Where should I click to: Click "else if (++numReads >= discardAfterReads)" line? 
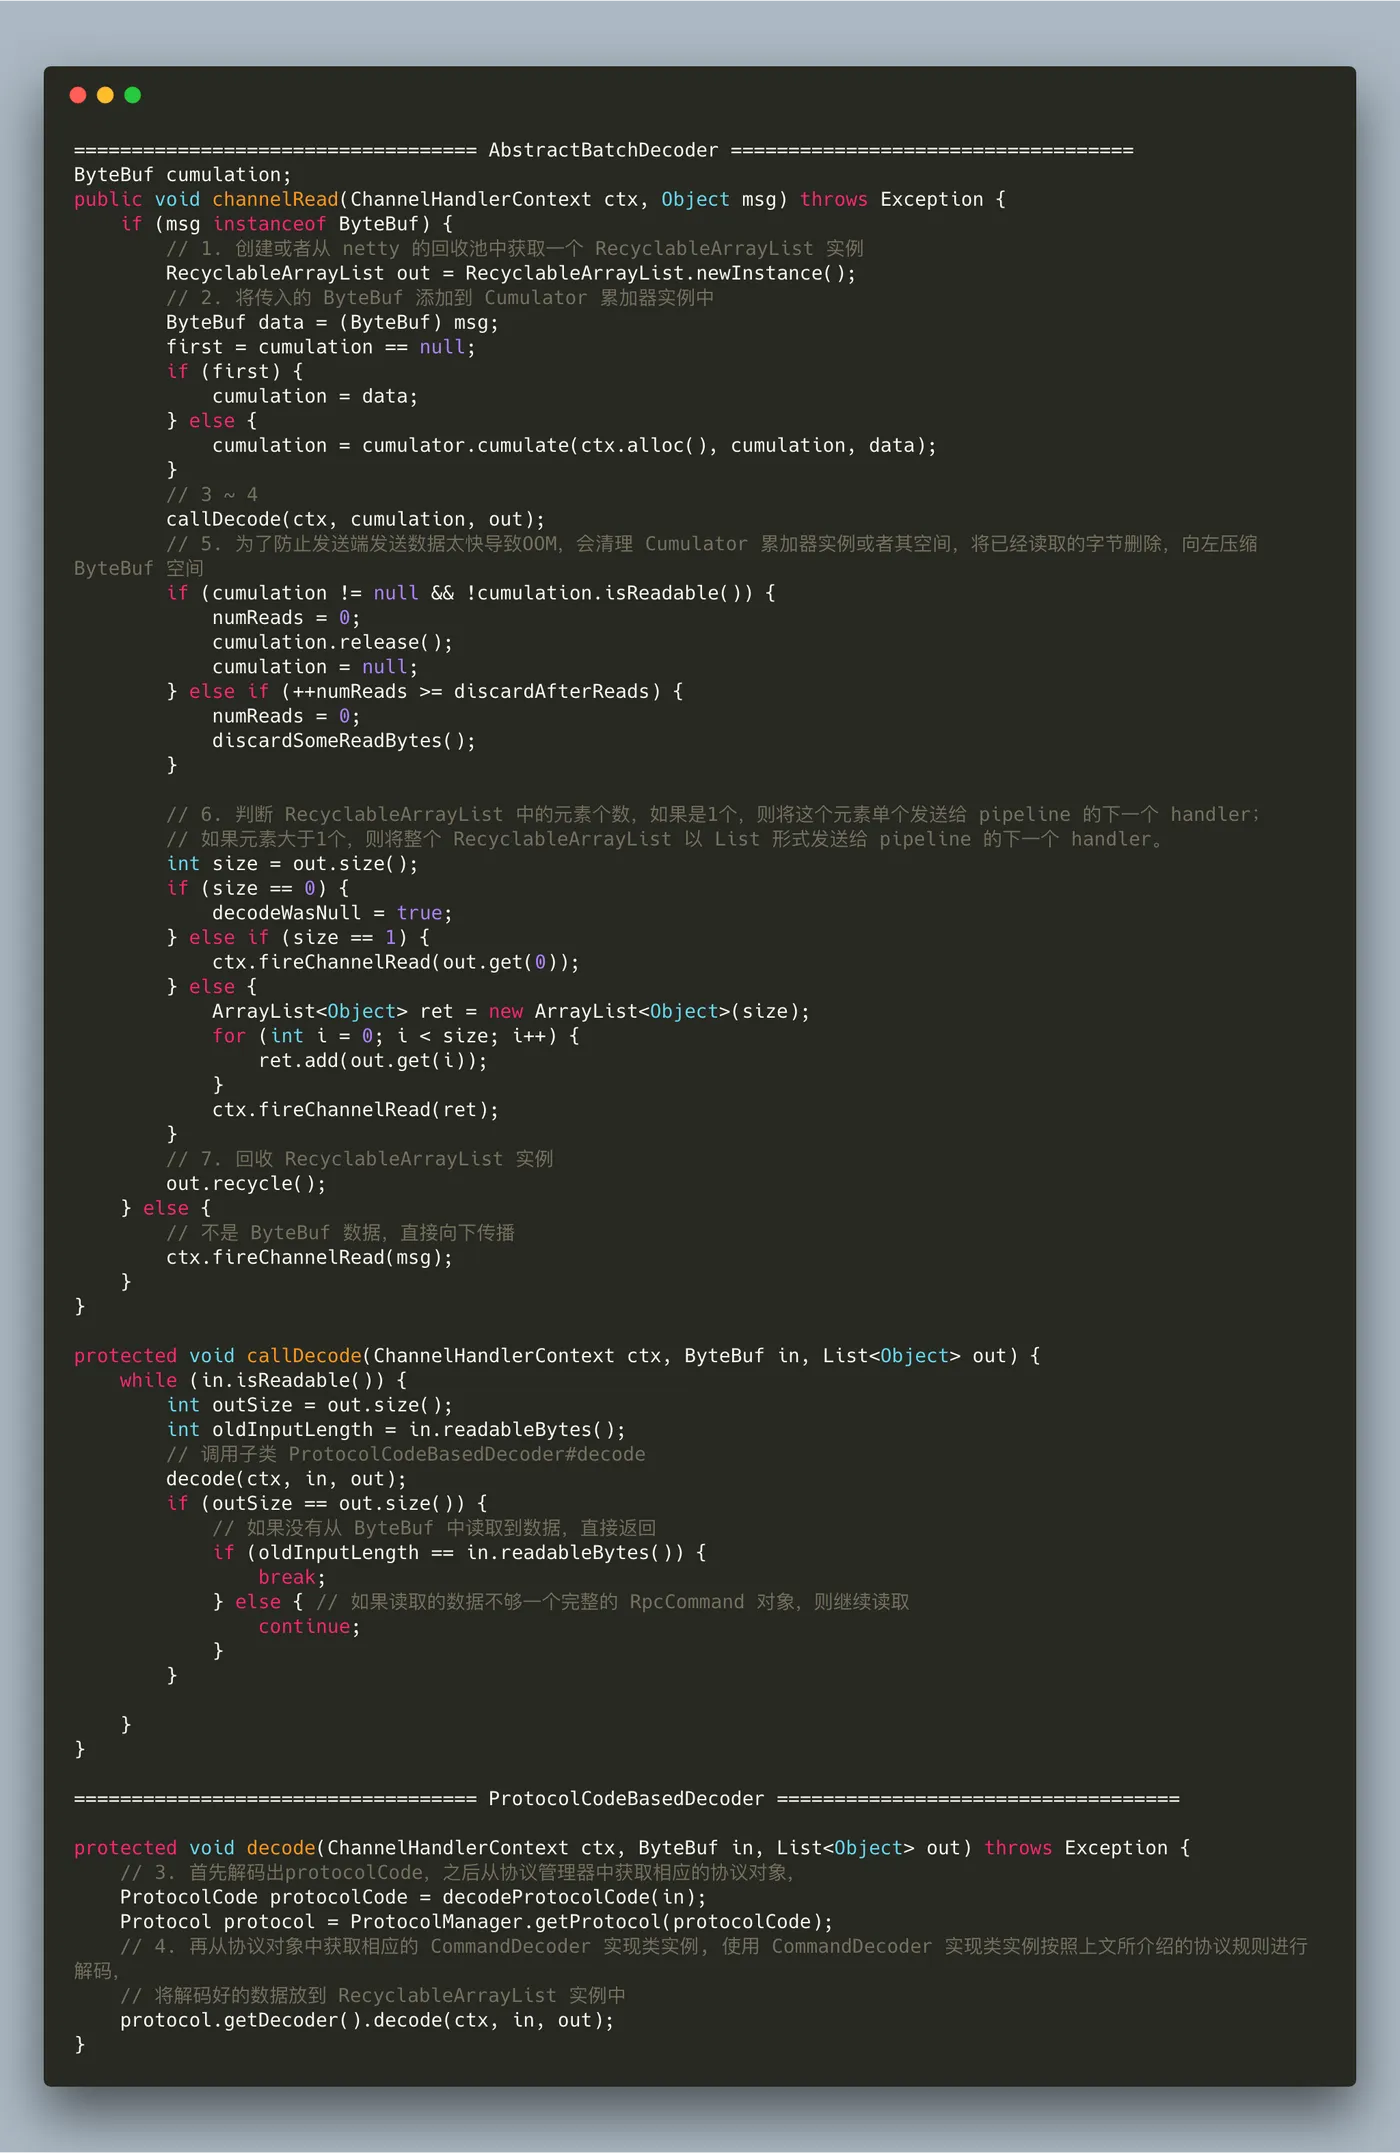click(x=436, y=691)
